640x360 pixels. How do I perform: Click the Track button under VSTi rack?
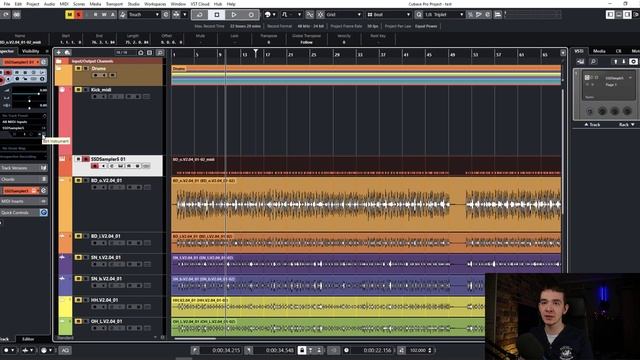pyautogui.click(x=592, y=124)
